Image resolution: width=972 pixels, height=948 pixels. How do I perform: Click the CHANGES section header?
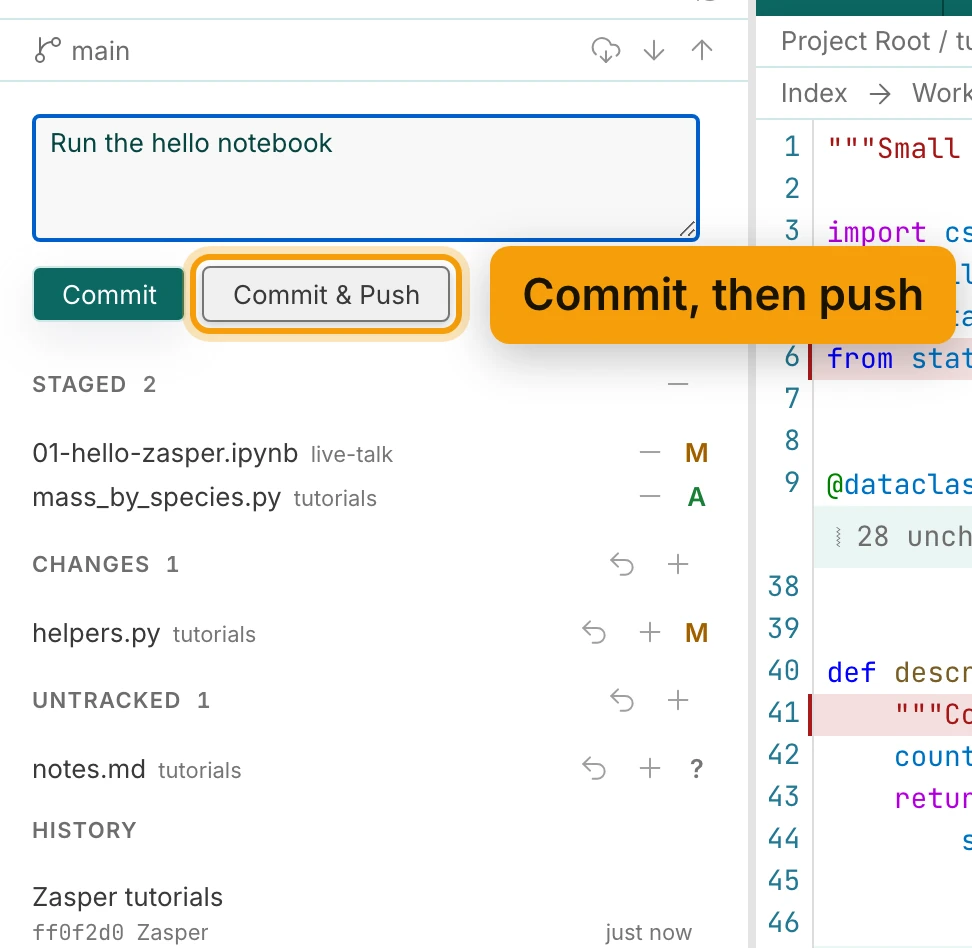click(91, 564)
